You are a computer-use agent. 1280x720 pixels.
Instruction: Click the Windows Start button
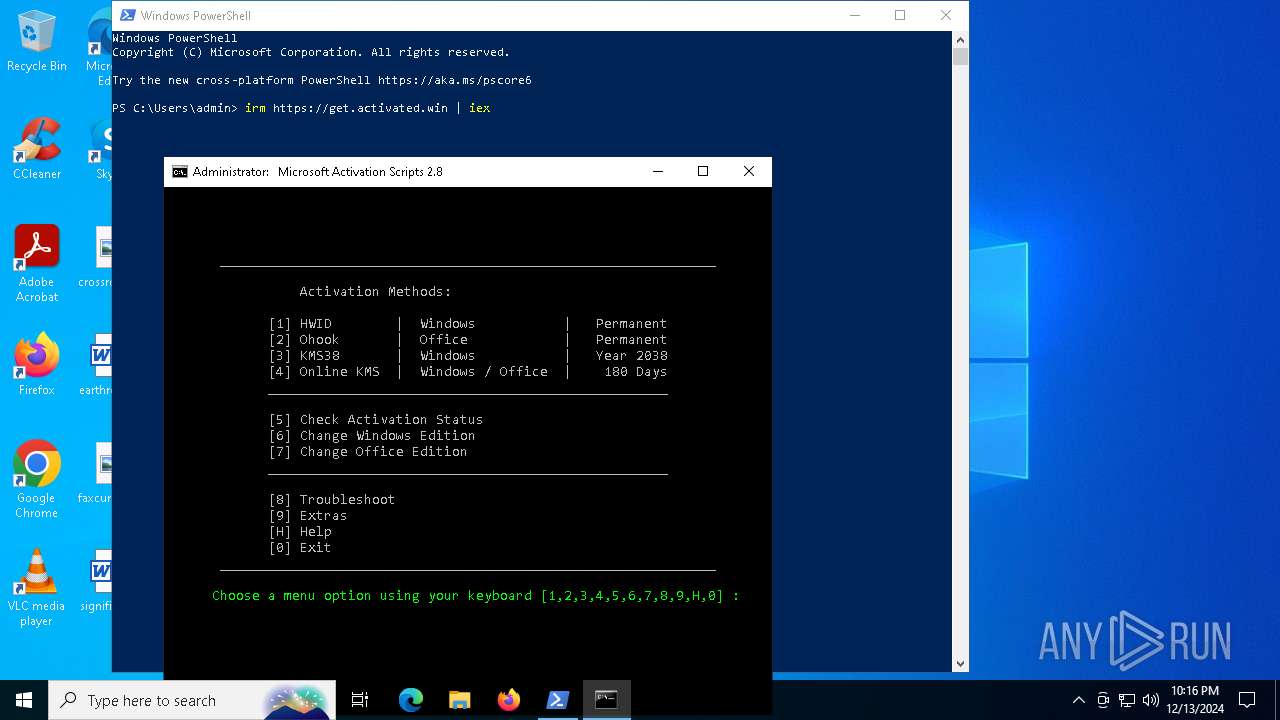click(23, 700)
